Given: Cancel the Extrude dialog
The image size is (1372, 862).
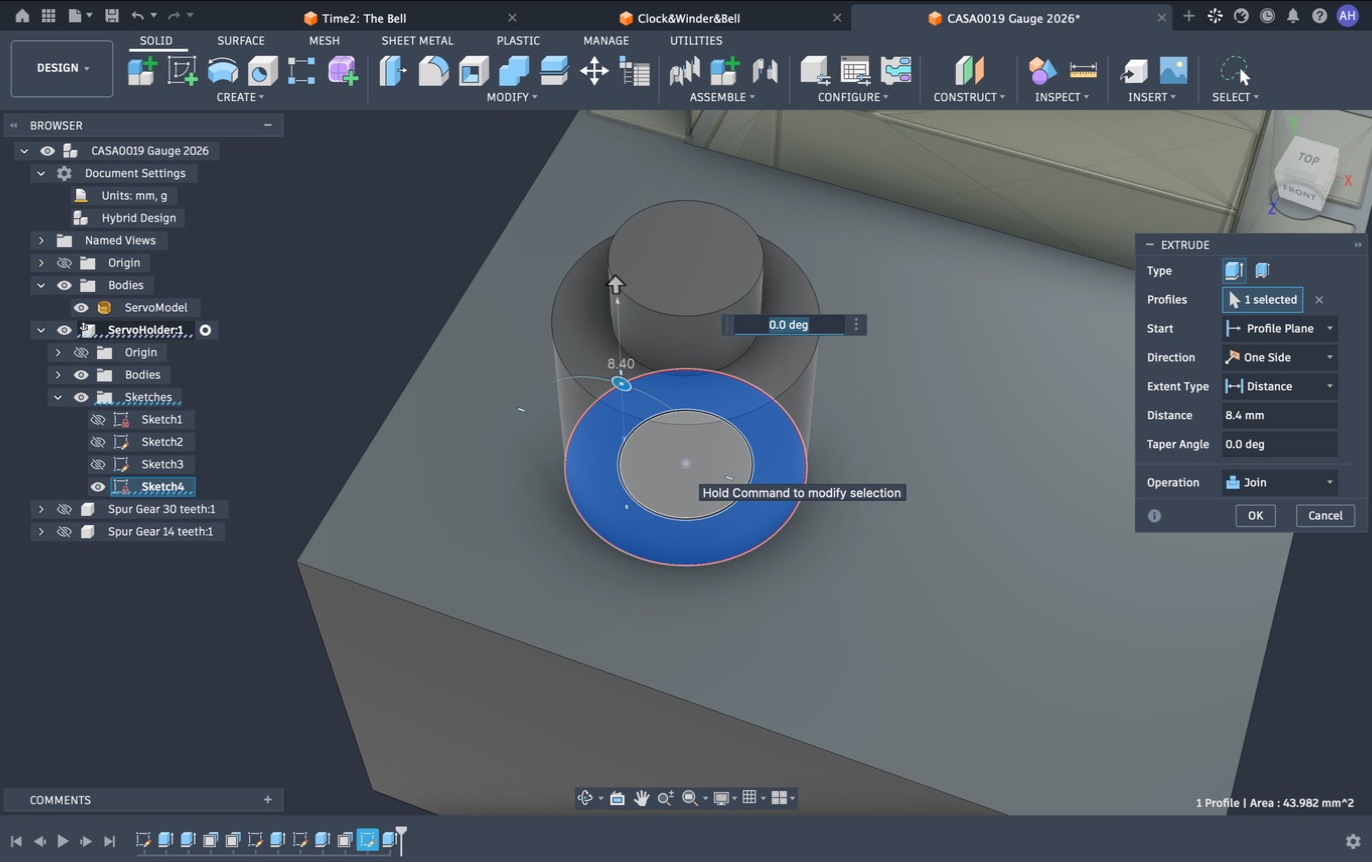Looking at the screenshot, I should [x=1325, y=516].
